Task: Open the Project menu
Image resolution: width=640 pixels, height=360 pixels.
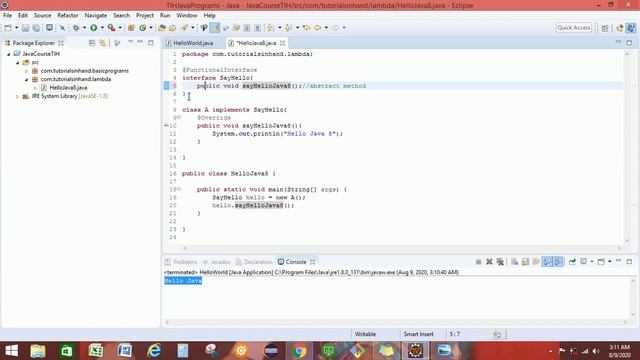Action: [x=145, y=16]
